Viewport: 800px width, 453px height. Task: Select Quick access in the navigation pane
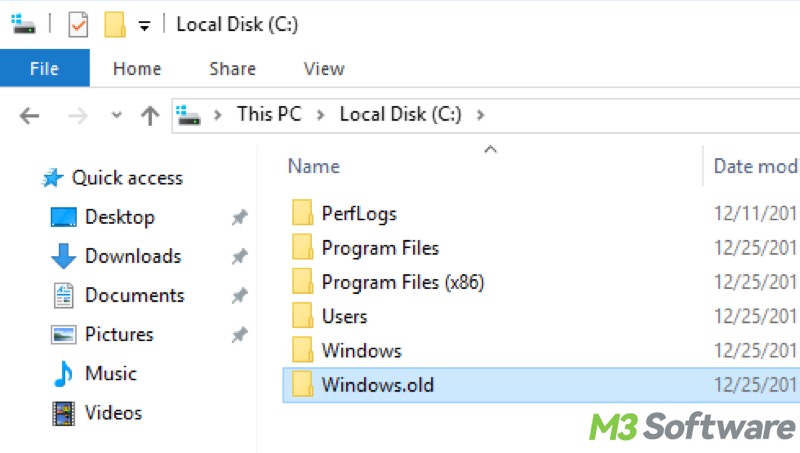[x=126, y=178]
